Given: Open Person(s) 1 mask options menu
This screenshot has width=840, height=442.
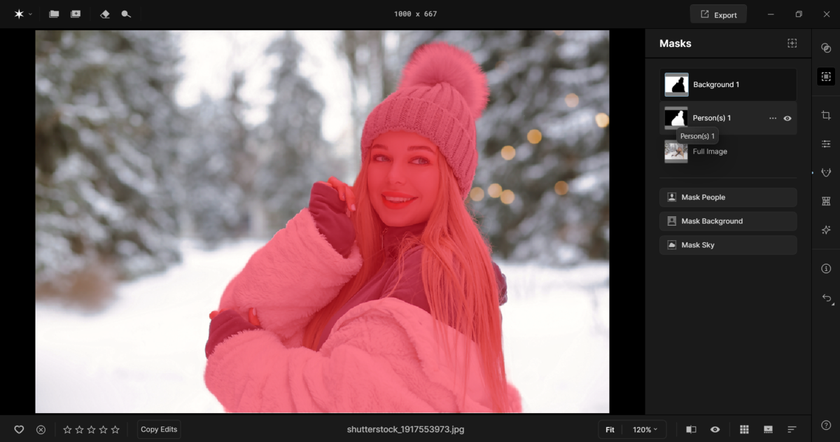Looking at the screenshot, I should pos(772,118).
